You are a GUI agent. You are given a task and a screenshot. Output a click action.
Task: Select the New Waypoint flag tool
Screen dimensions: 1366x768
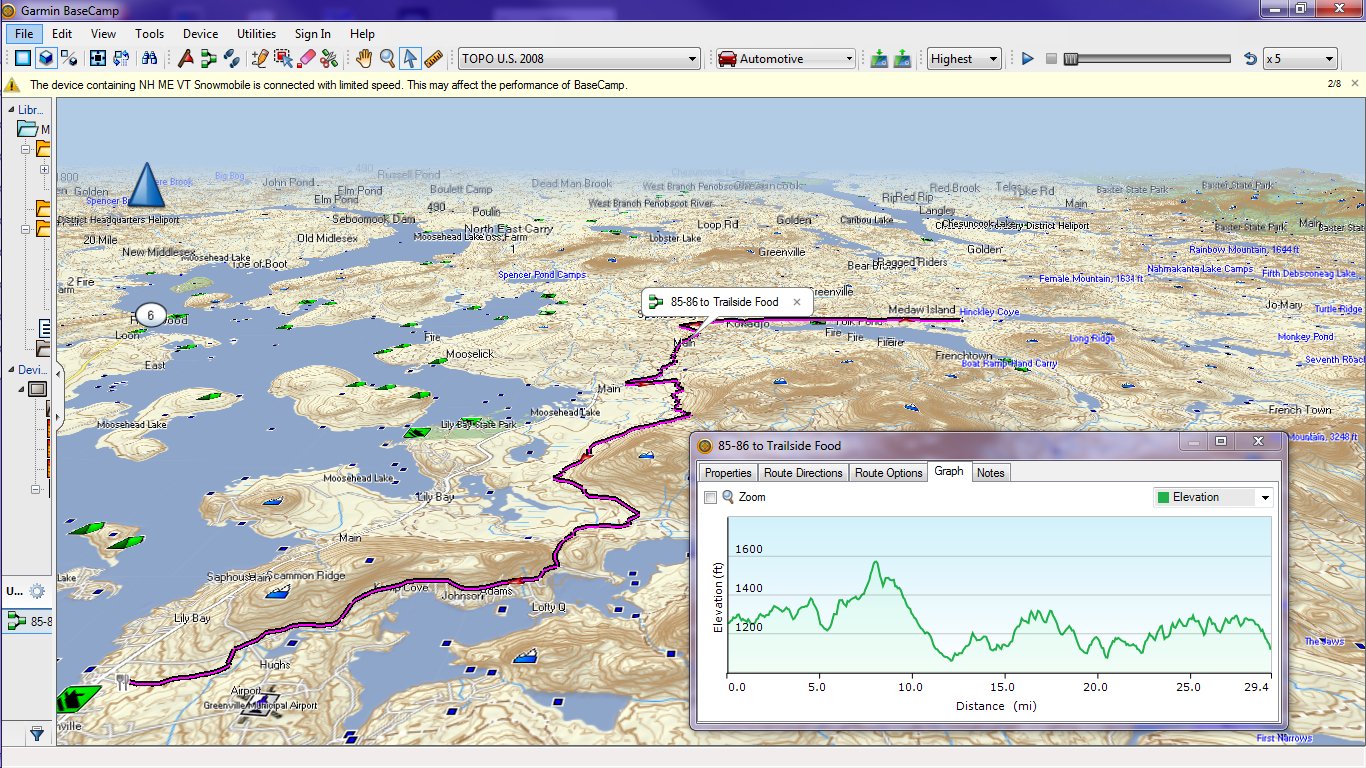[186, 58]
